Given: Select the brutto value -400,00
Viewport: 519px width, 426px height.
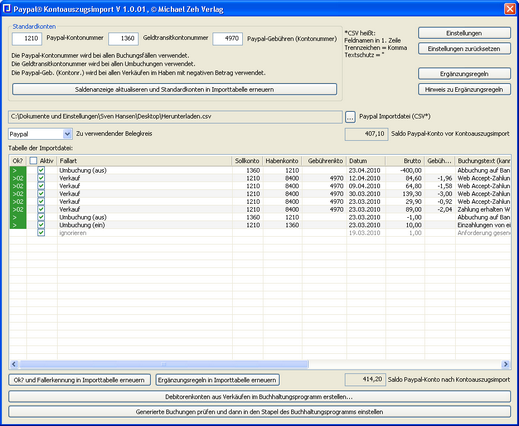Looking at the screenshot, I should coord(405,170).
